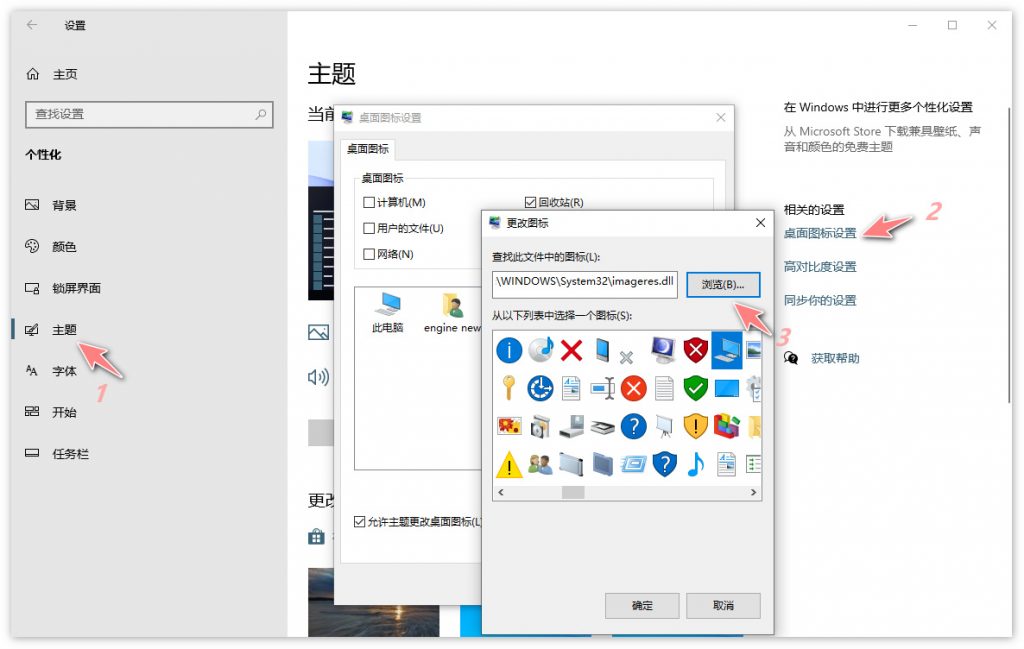Click the icon file path field
This screenshot has width=1024, height=649.
click(585, 284)
